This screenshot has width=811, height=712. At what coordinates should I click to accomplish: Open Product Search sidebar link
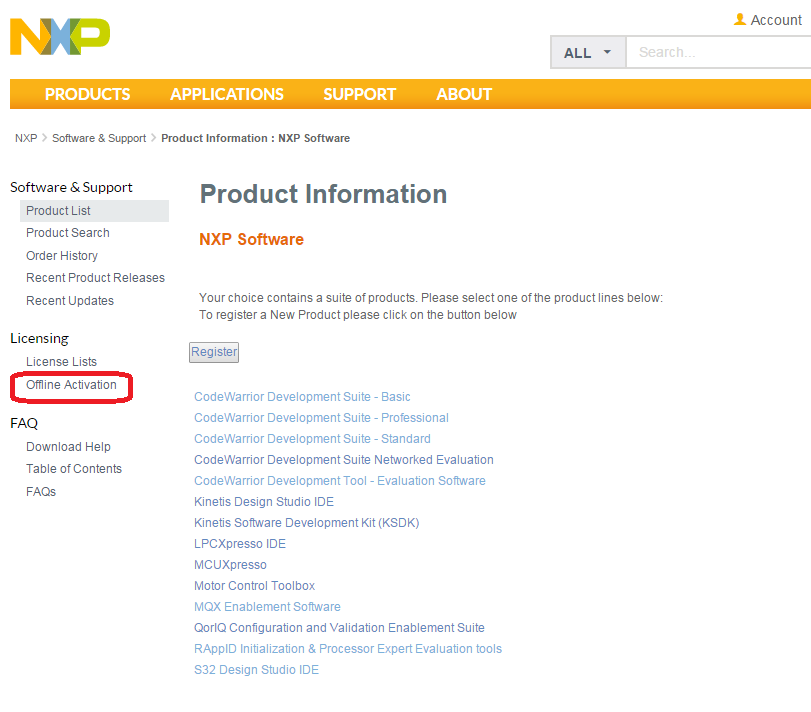coord(68,233)
